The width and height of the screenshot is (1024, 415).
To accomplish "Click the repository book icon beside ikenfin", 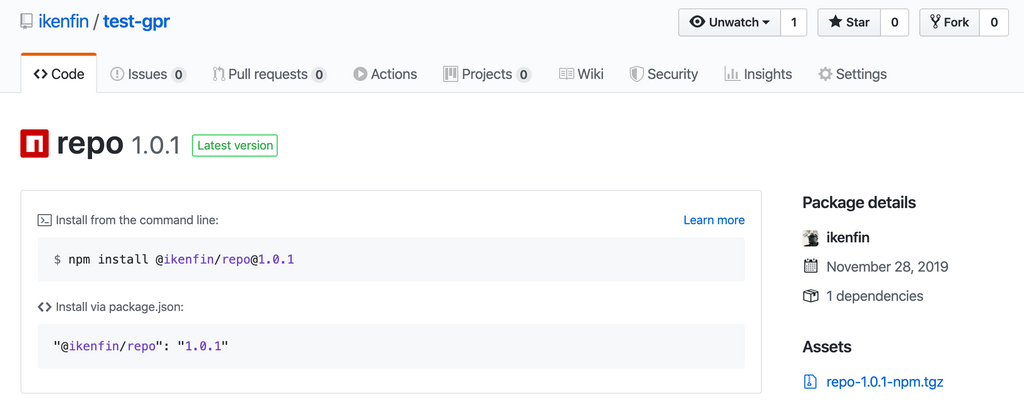I will 26,22.
